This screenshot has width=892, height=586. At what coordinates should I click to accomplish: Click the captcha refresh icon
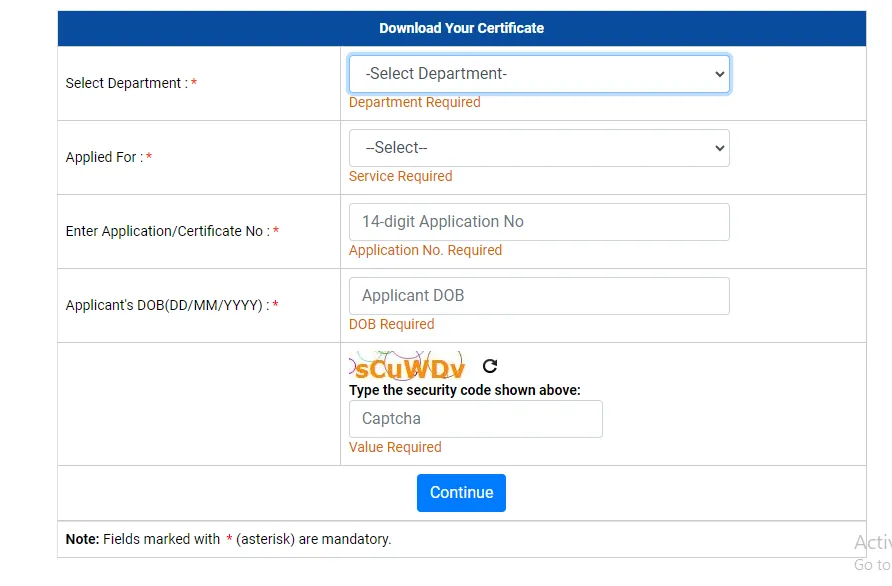[x=490, y=366]
